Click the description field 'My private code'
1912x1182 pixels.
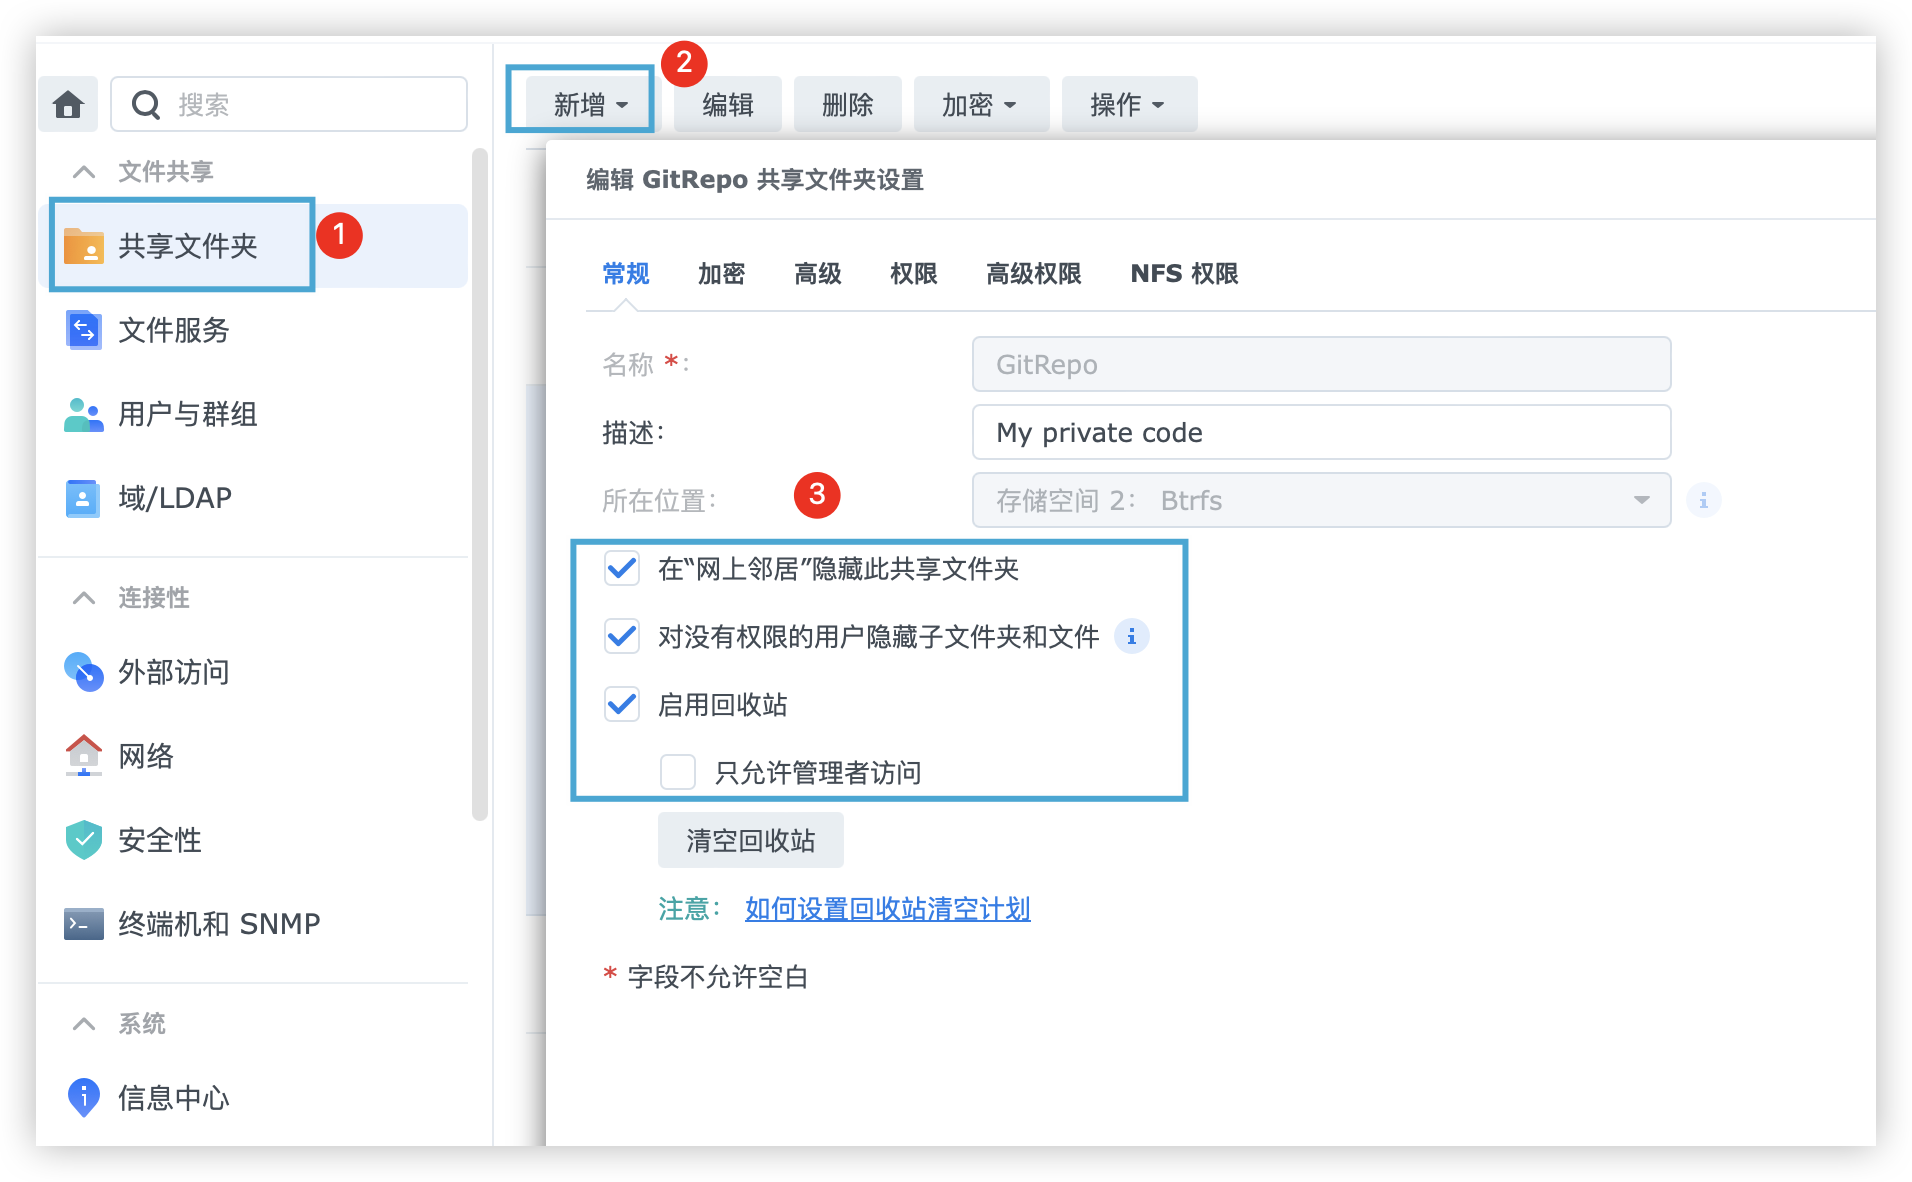click(1320, 433)
